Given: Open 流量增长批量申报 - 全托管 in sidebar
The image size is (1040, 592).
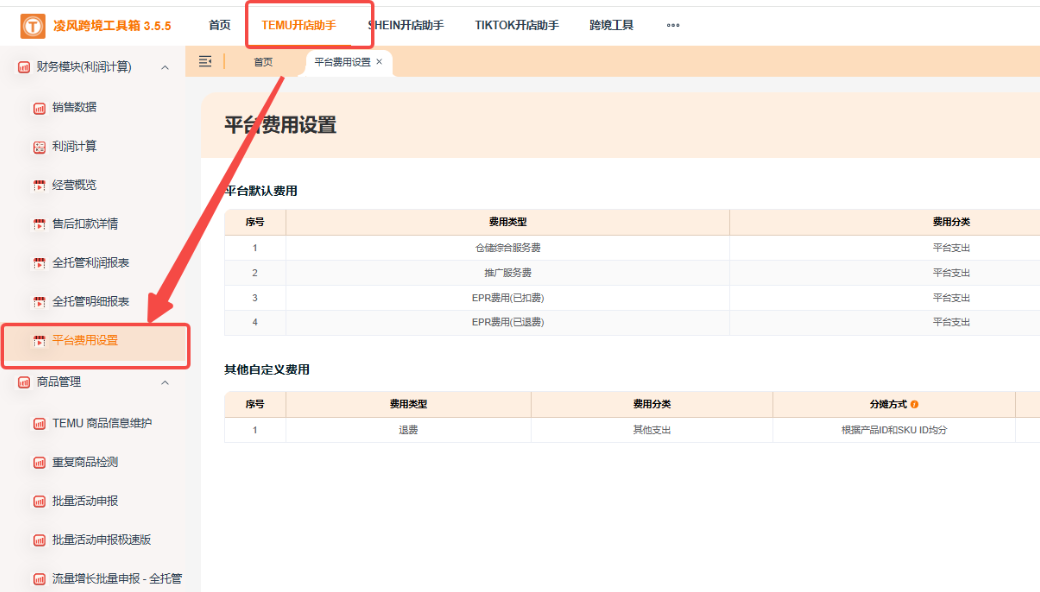Looking at the screenshot, I should (117, 579).
